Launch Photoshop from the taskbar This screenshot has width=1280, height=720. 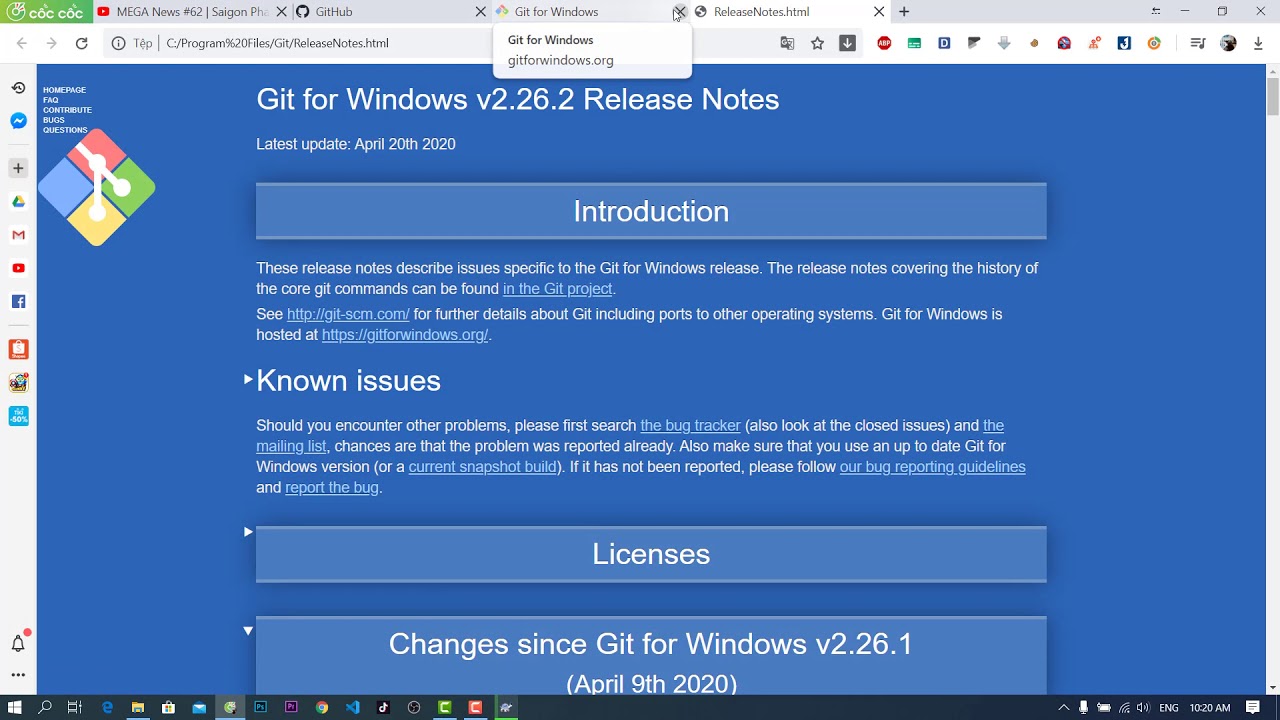(x=260, y=707)
